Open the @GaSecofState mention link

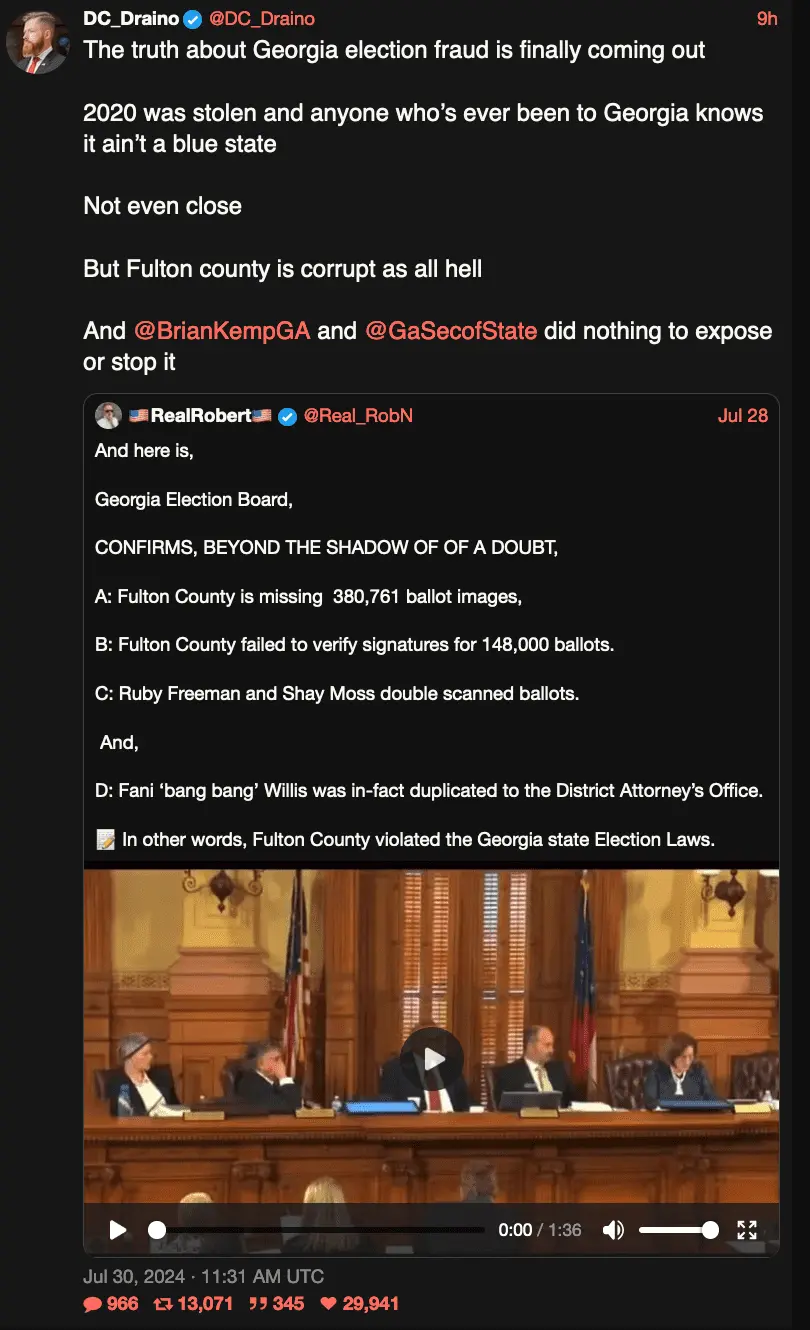click(x=451, y=331)
